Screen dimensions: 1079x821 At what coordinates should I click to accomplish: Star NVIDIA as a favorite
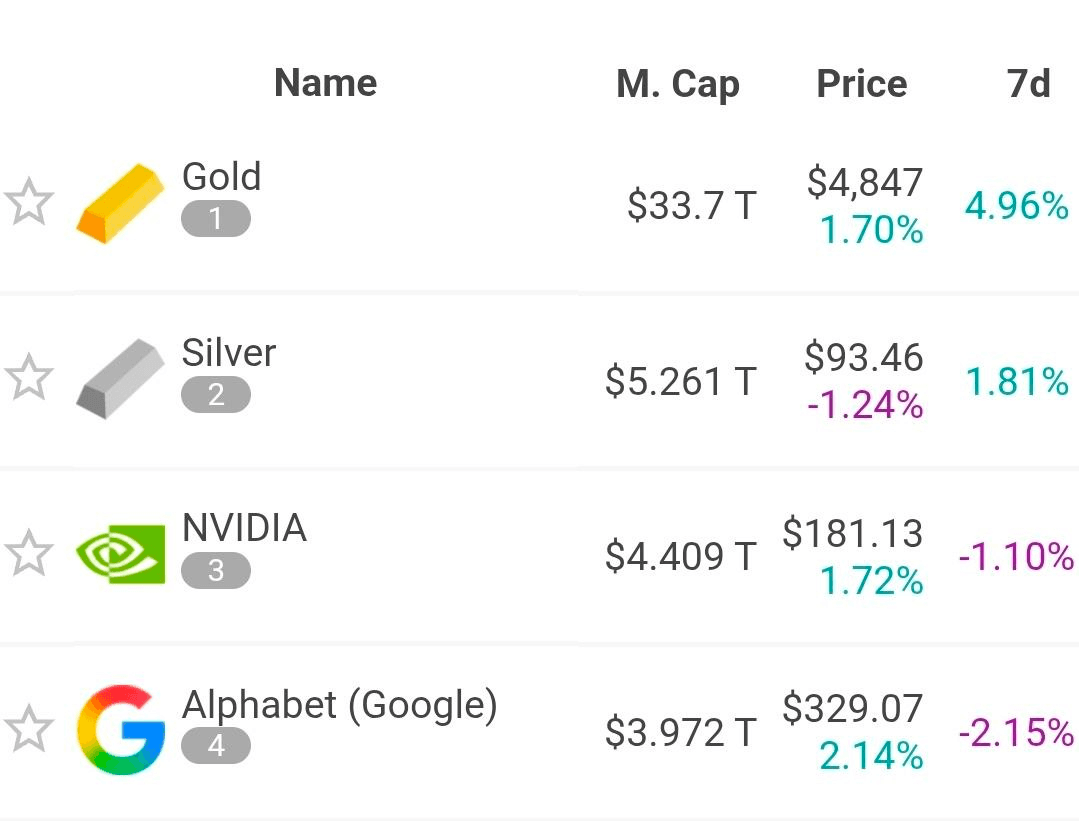pyautogui.click(x=28, y=554)
